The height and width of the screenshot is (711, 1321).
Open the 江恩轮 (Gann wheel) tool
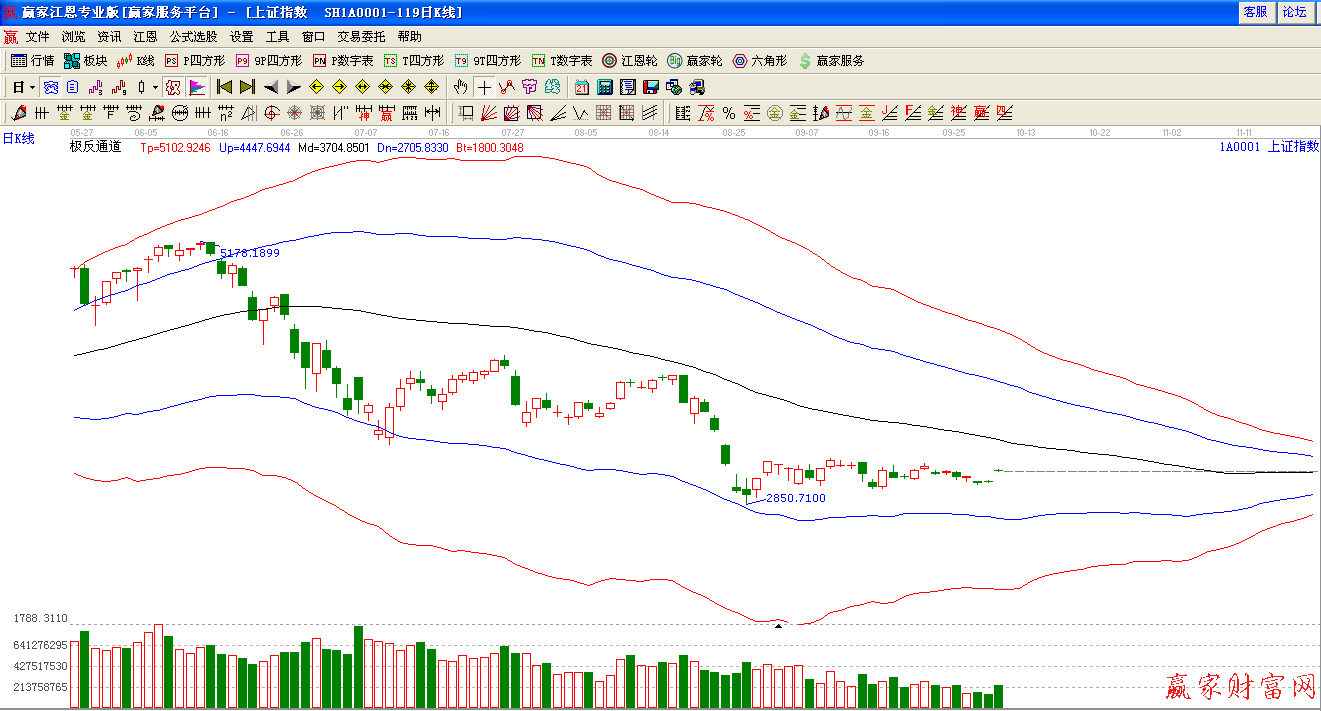pyautogui.click(x=629, y=61)
